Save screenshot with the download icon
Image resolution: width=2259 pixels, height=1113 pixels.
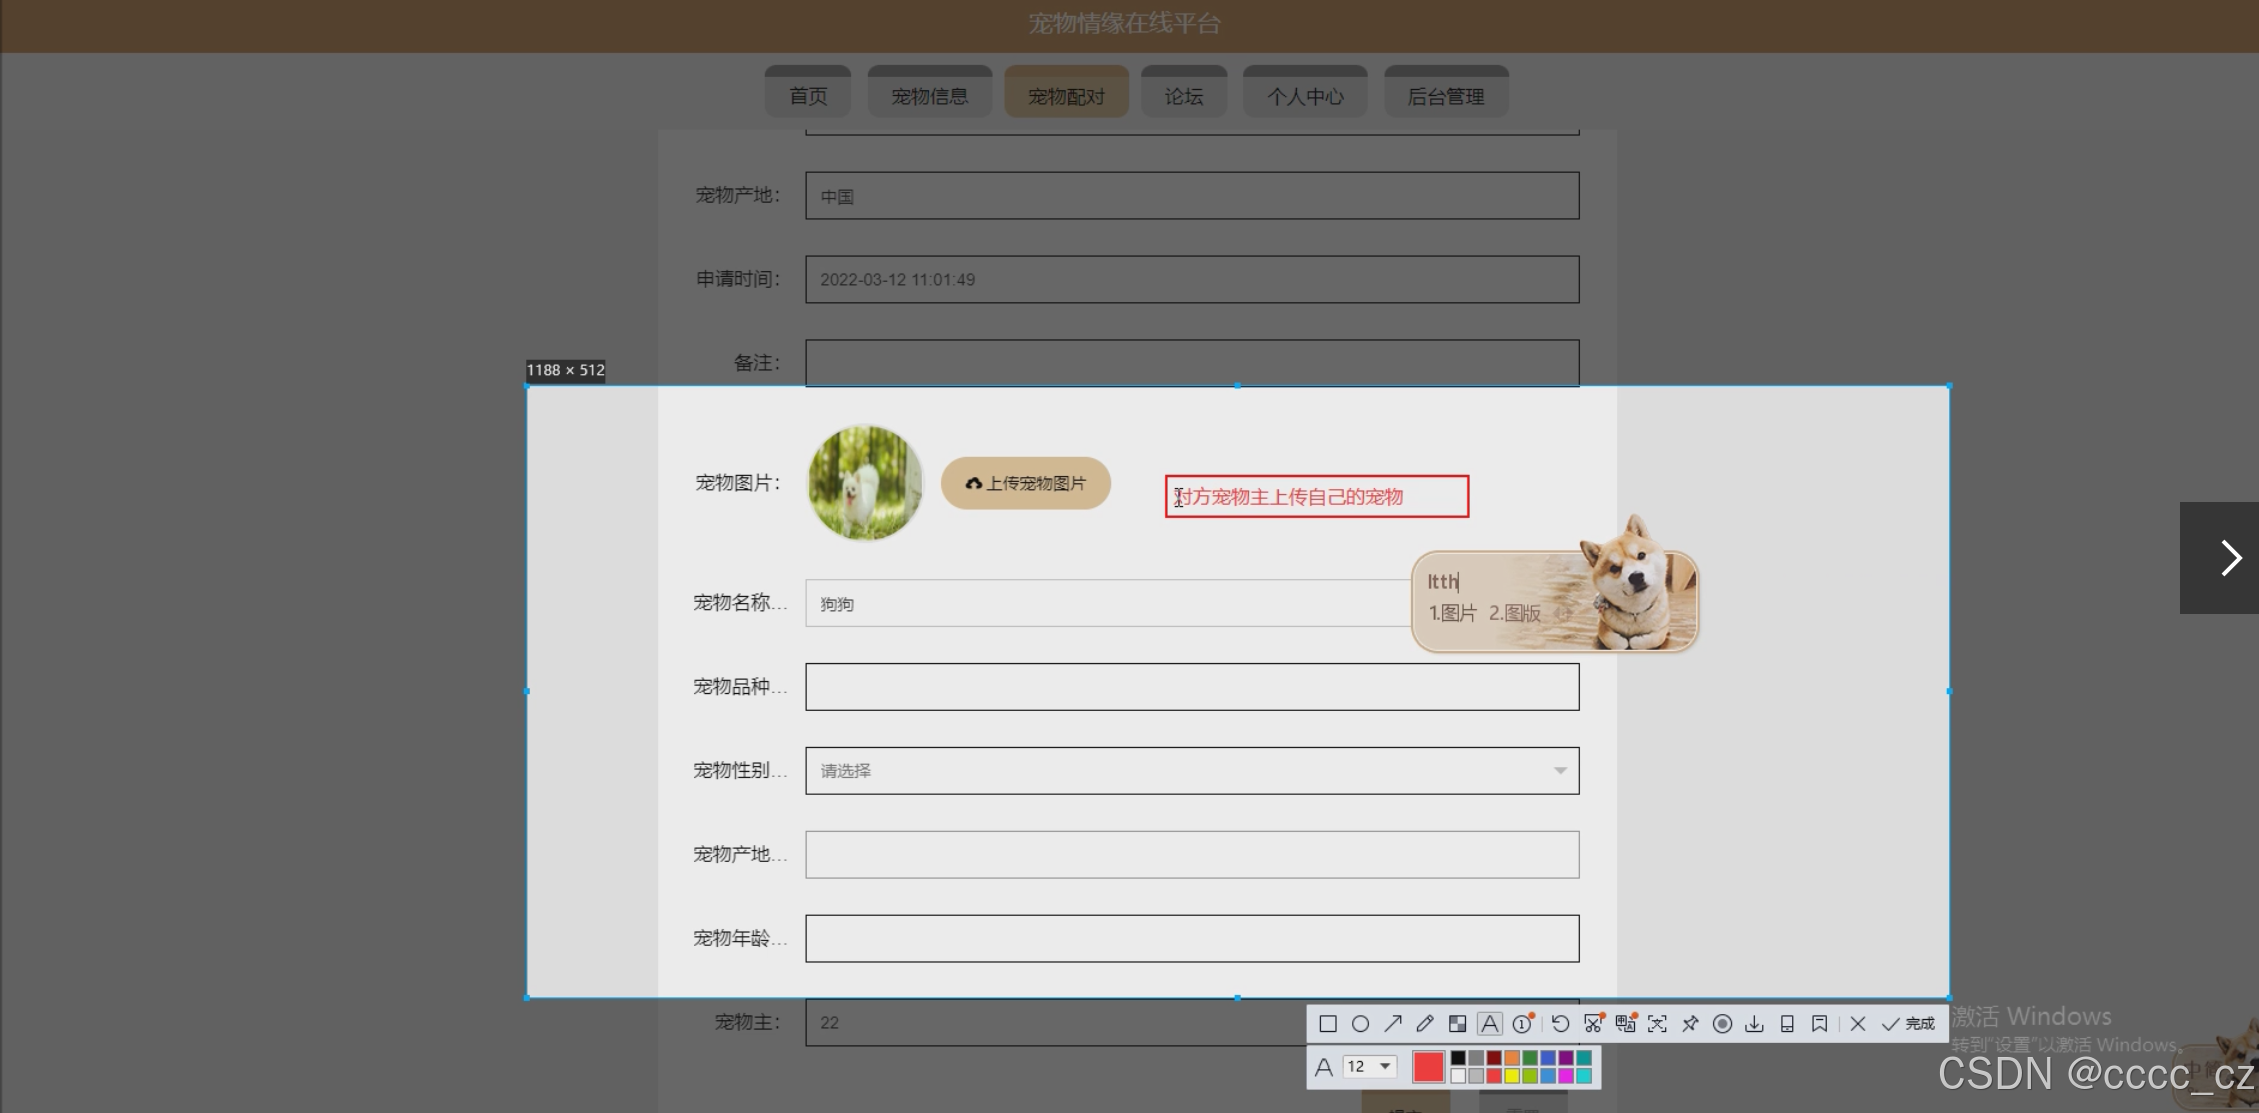pos(1754,1024)
